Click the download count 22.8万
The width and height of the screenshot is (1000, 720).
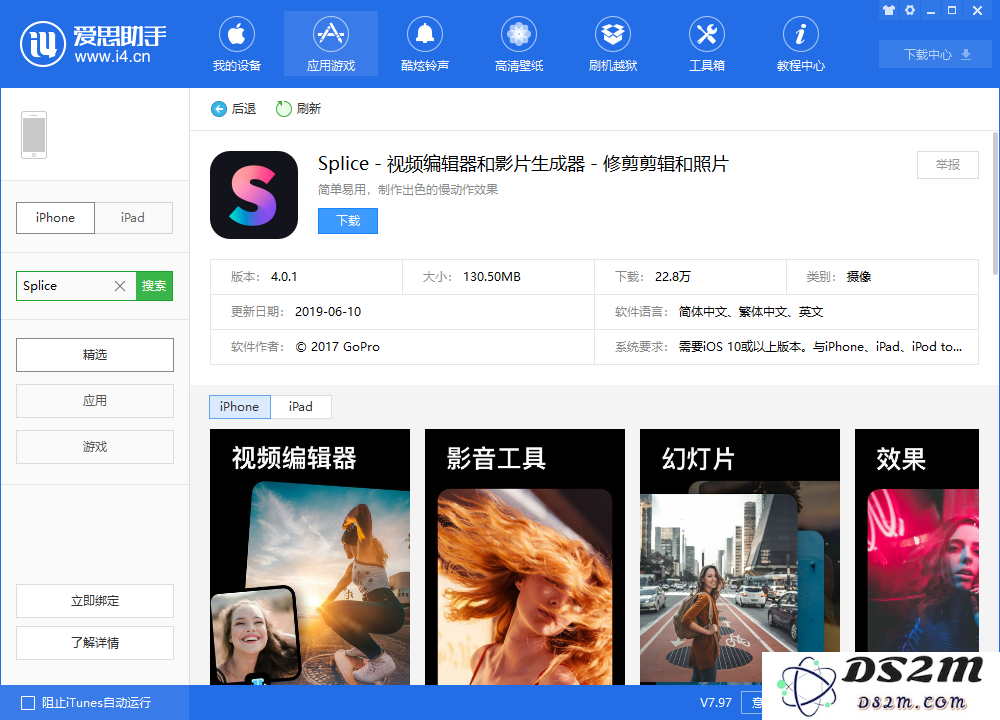point(673,277)
